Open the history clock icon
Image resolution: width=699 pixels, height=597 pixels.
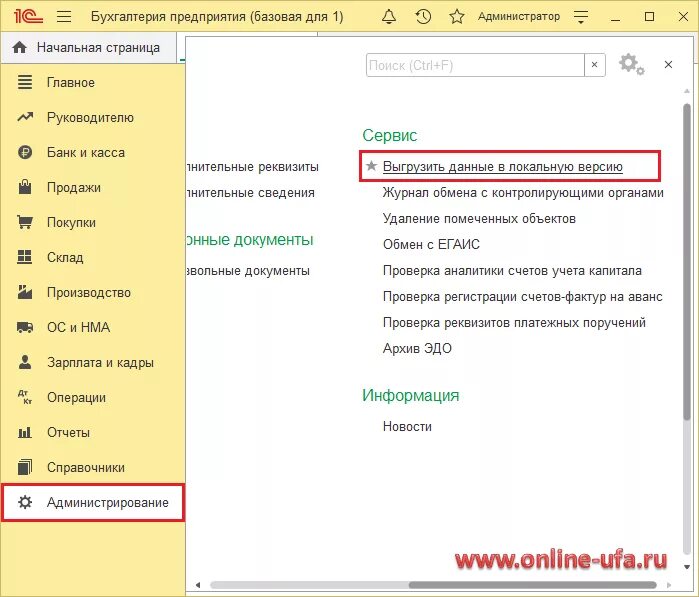click(x=423, y=16)
